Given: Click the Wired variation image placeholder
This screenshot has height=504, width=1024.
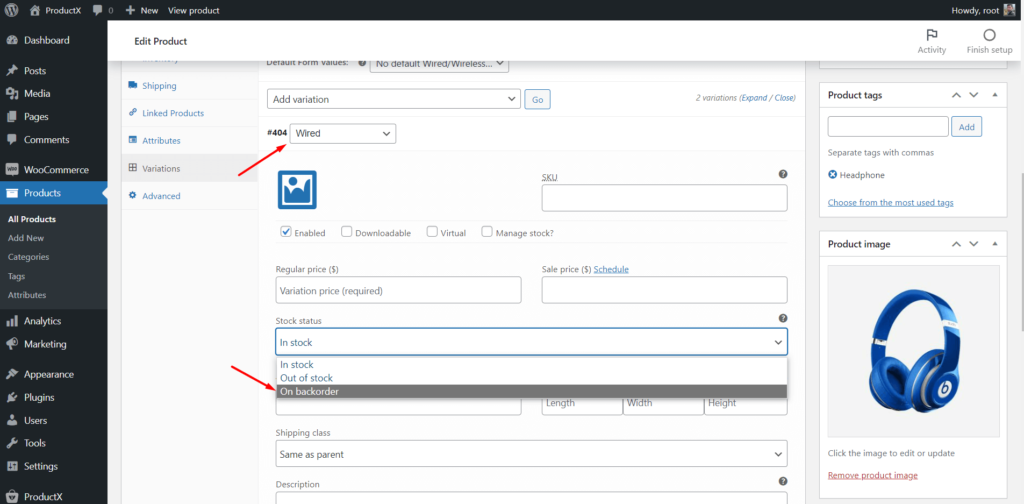Looking at the screenshot, I should pyautogui.click(x=297, y=189).
